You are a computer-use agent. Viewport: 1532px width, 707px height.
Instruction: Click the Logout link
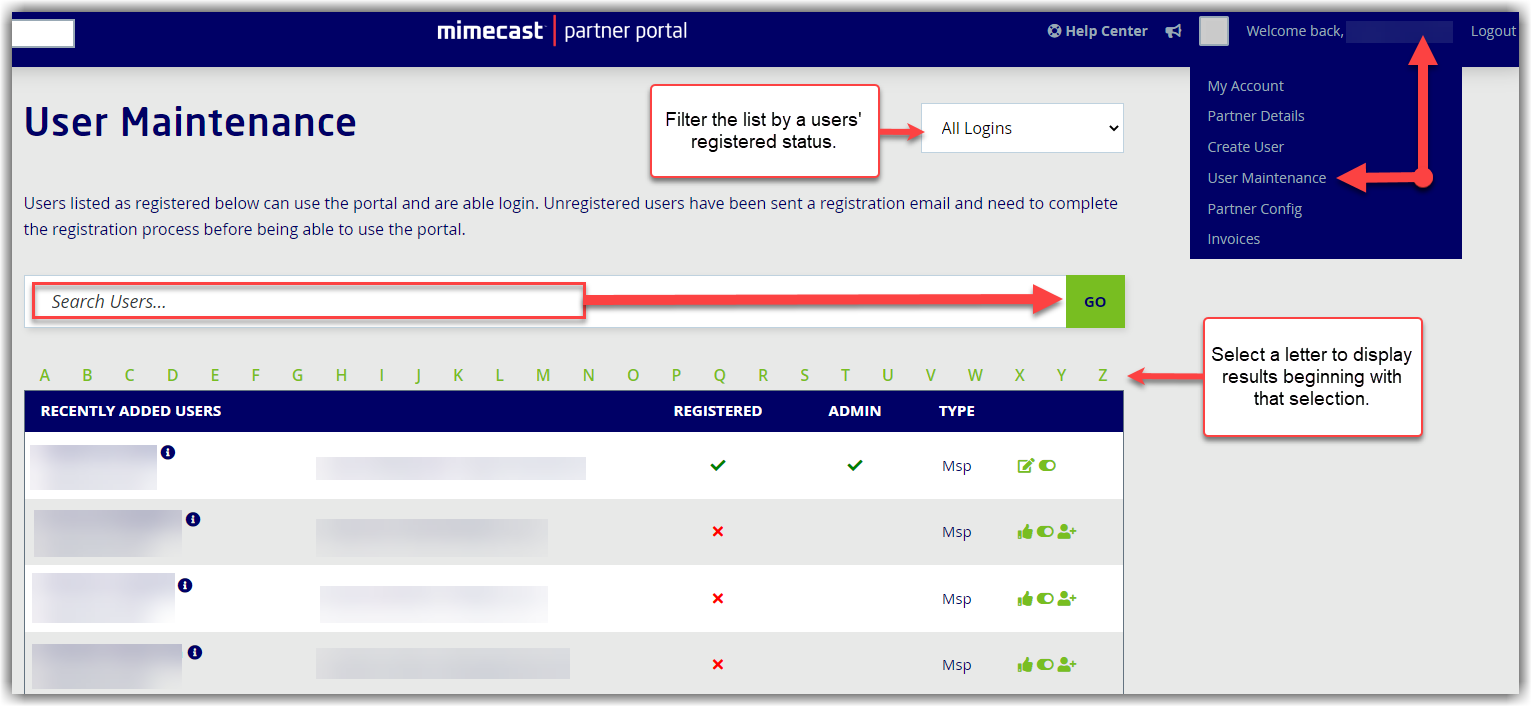[x=1493, y=32]
